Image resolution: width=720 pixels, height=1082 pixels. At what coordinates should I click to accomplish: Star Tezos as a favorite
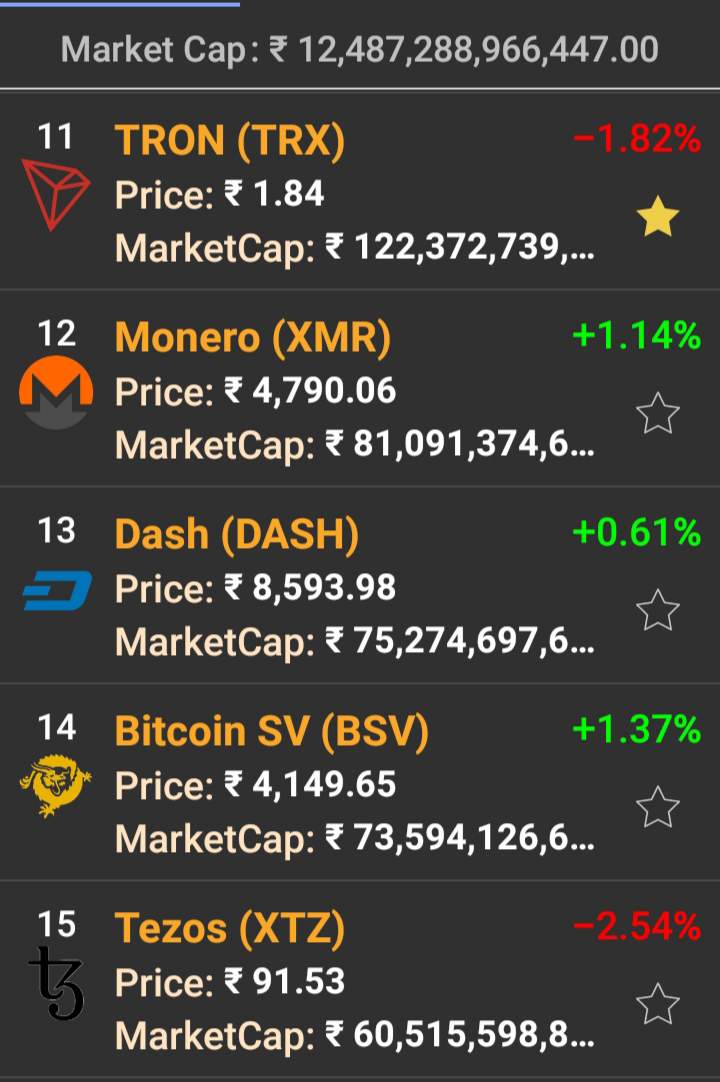pos(658,1004)
